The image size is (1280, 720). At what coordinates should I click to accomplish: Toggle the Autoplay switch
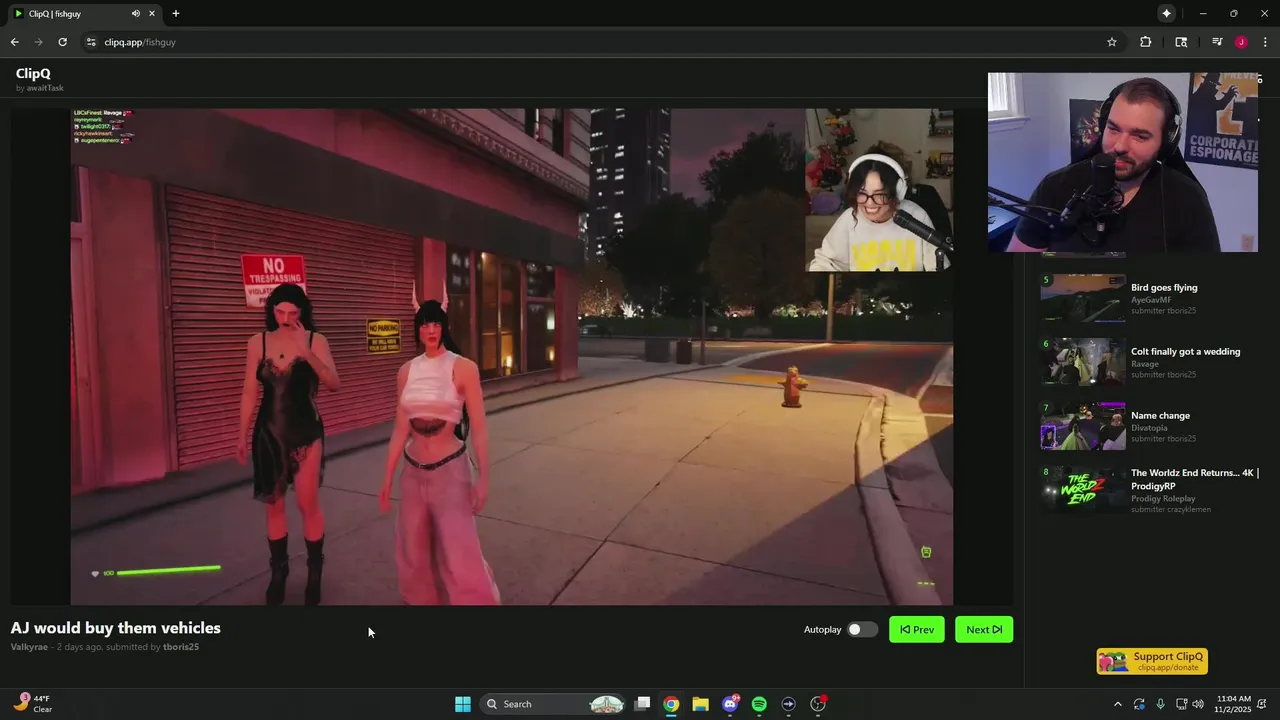862,629
